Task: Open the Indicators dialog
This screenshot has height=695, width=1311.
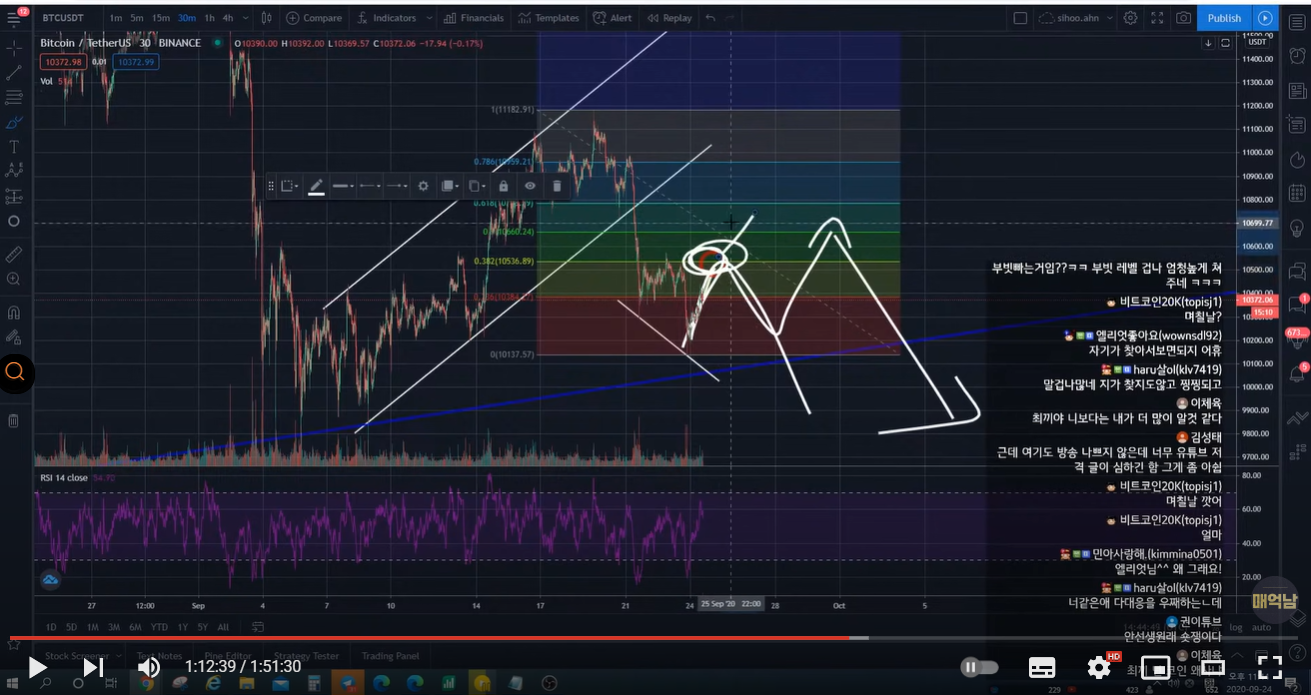Action: [x=386, y=18]
